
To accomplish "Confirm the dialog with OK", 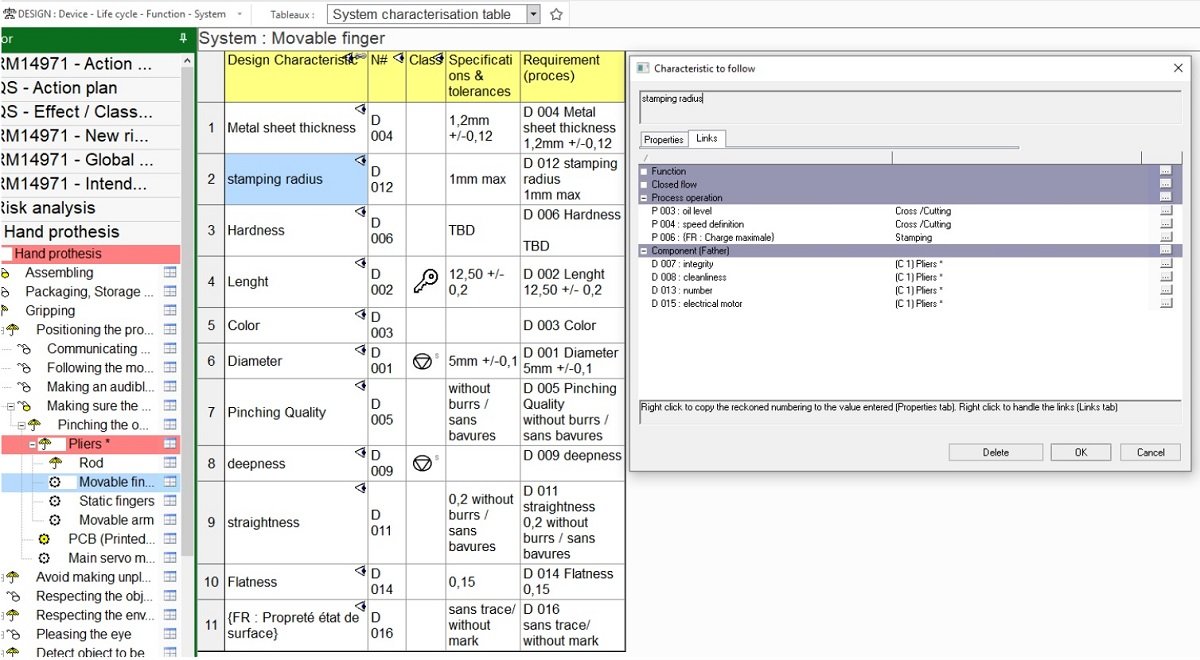I will [x=1081, y=452].
